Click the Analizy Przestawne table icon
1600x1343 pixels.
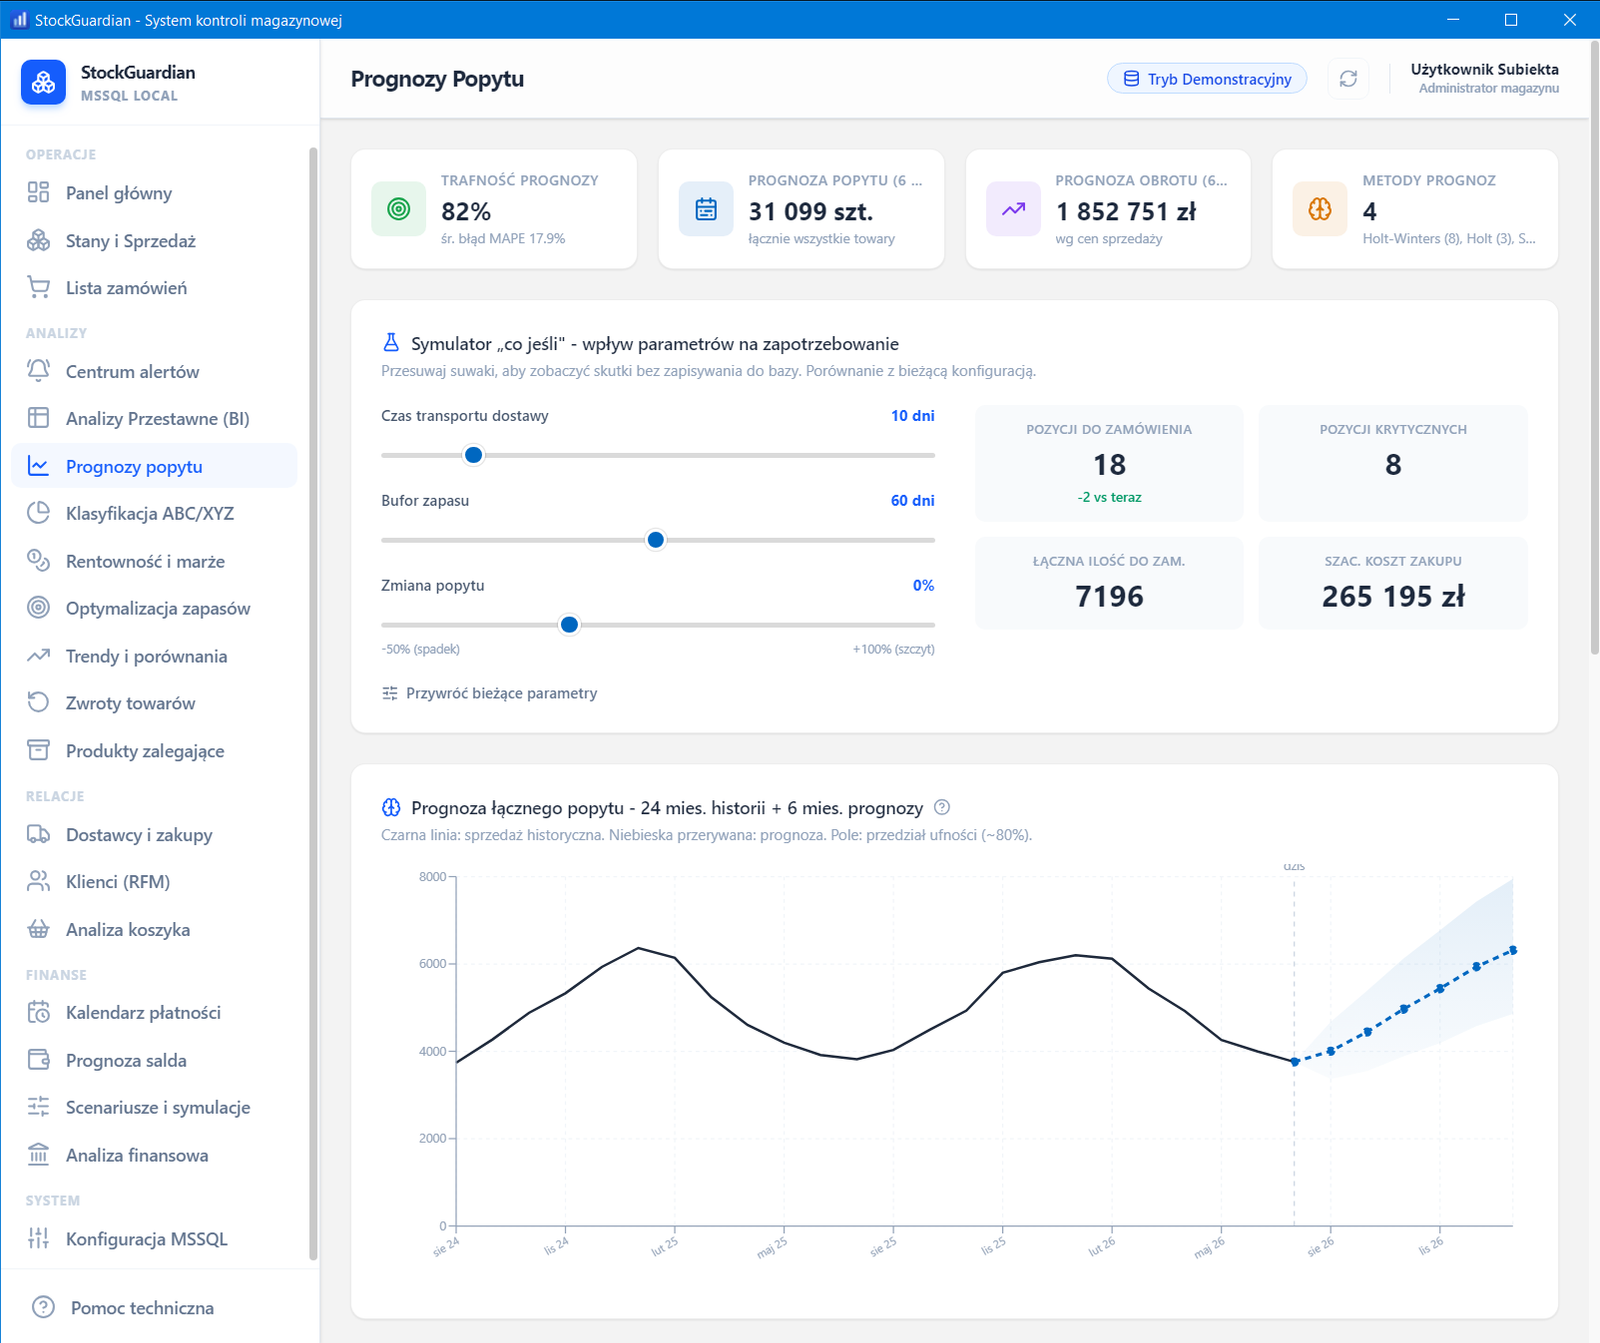(38, 418)
